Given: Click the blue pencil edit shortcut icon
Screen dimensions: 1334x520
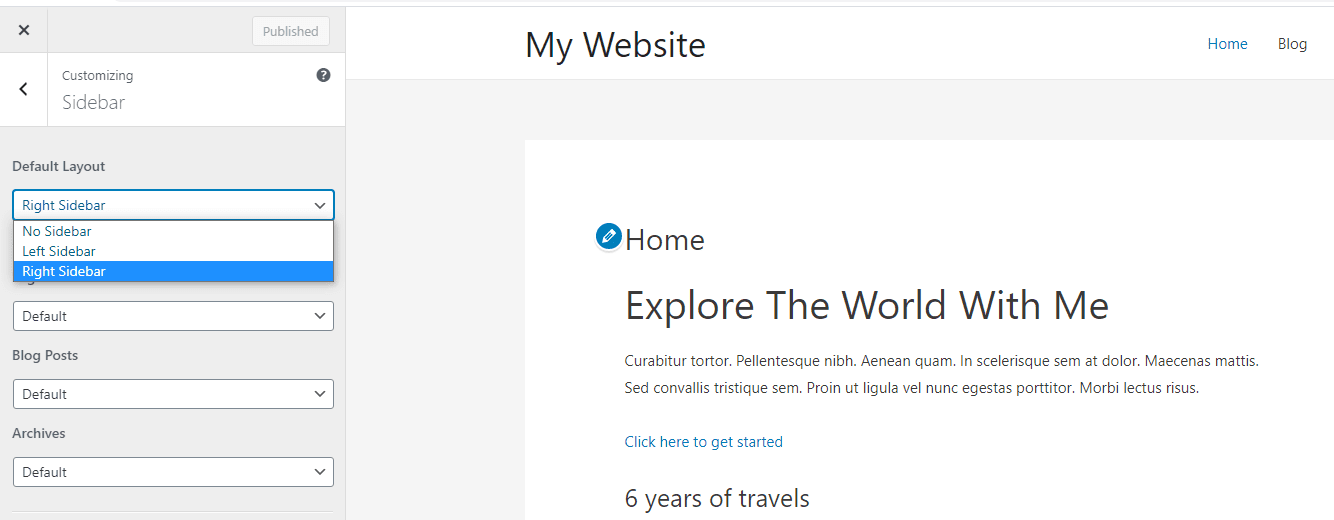Looking at the screenshot, I should (x=608, y=237).
